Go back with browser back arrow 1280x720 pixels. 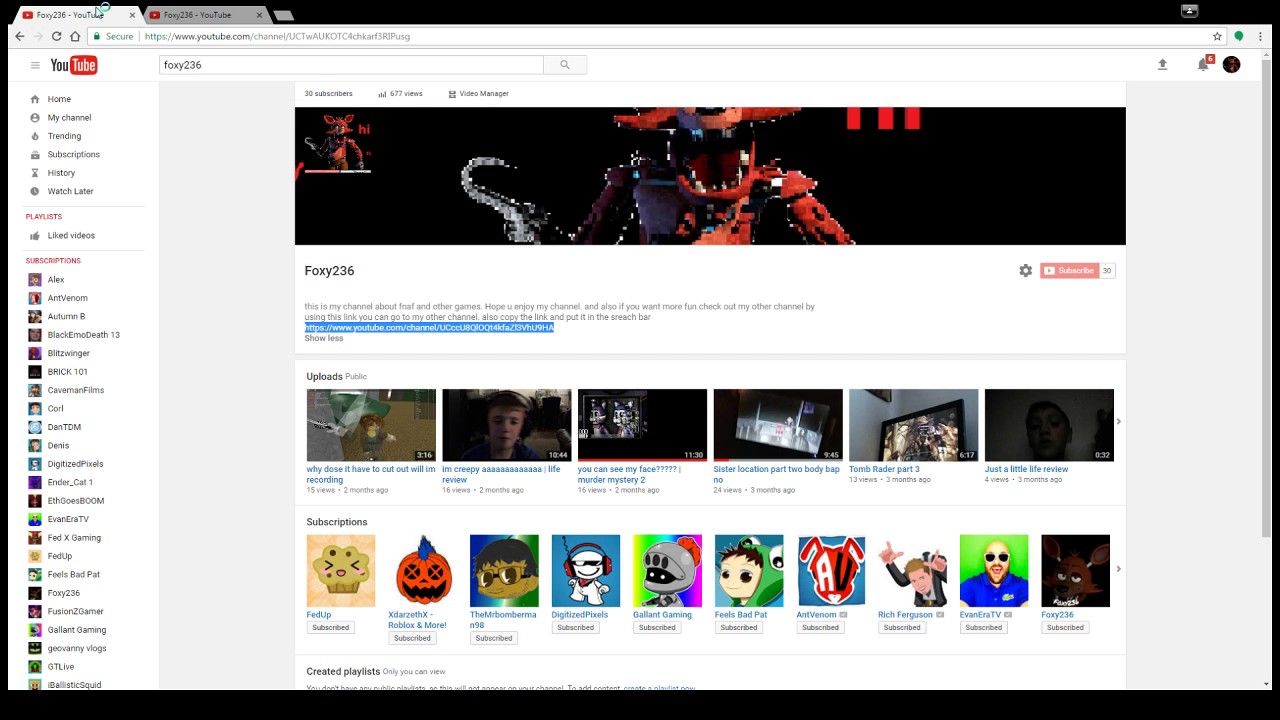click(x=19, y=36)
